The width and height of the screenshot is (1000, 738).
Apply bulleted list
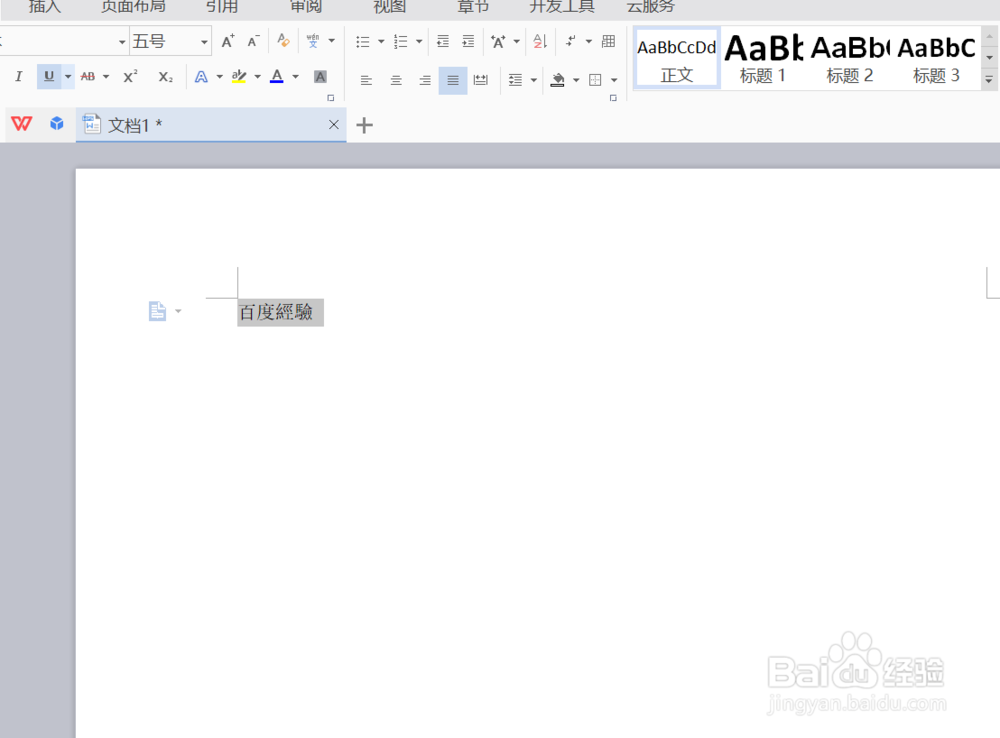point(363,41)
